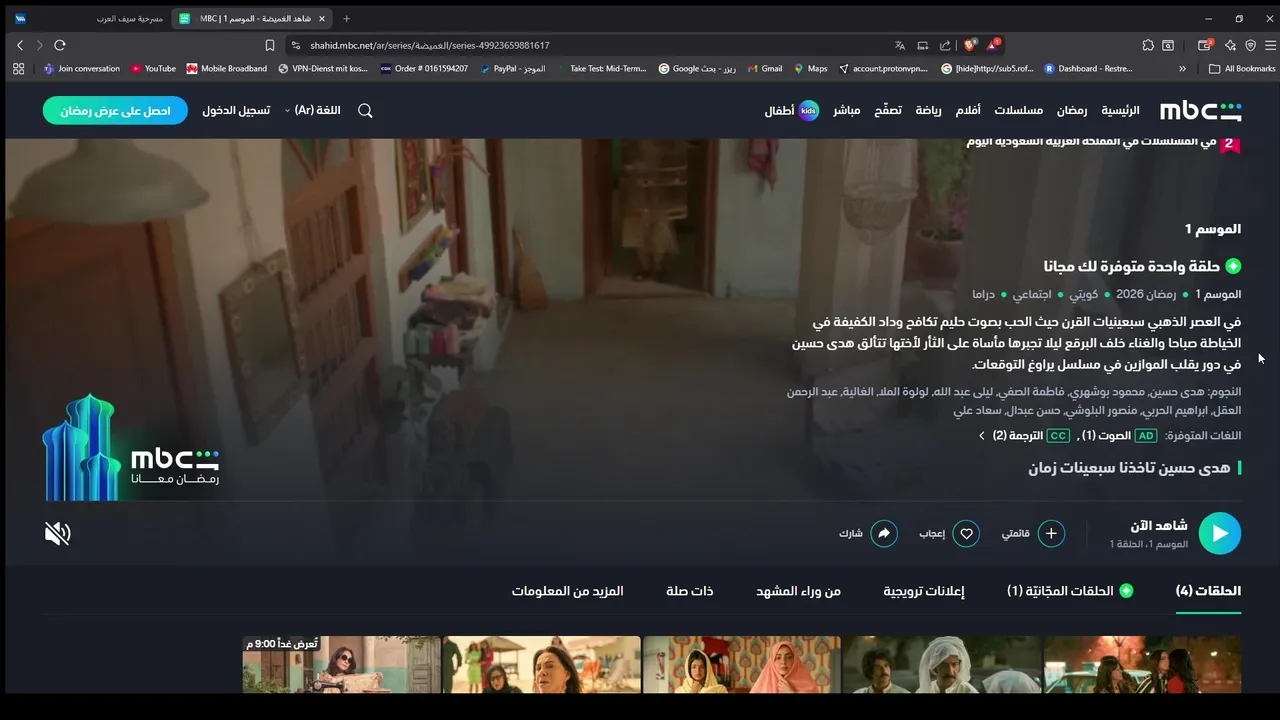Screen dimensions: 1280x720
Task: Click the login link تسجيل الدخول
Action: point(236,110)
